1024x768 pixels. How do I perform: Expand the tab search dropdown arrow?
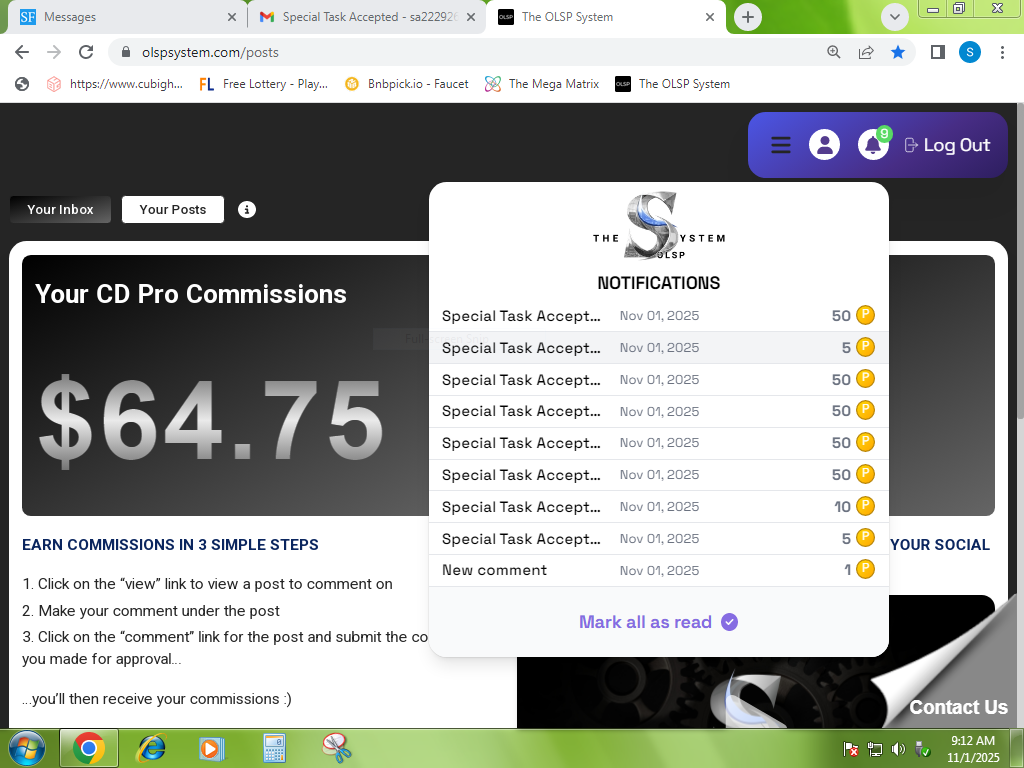tap(894, 17)
